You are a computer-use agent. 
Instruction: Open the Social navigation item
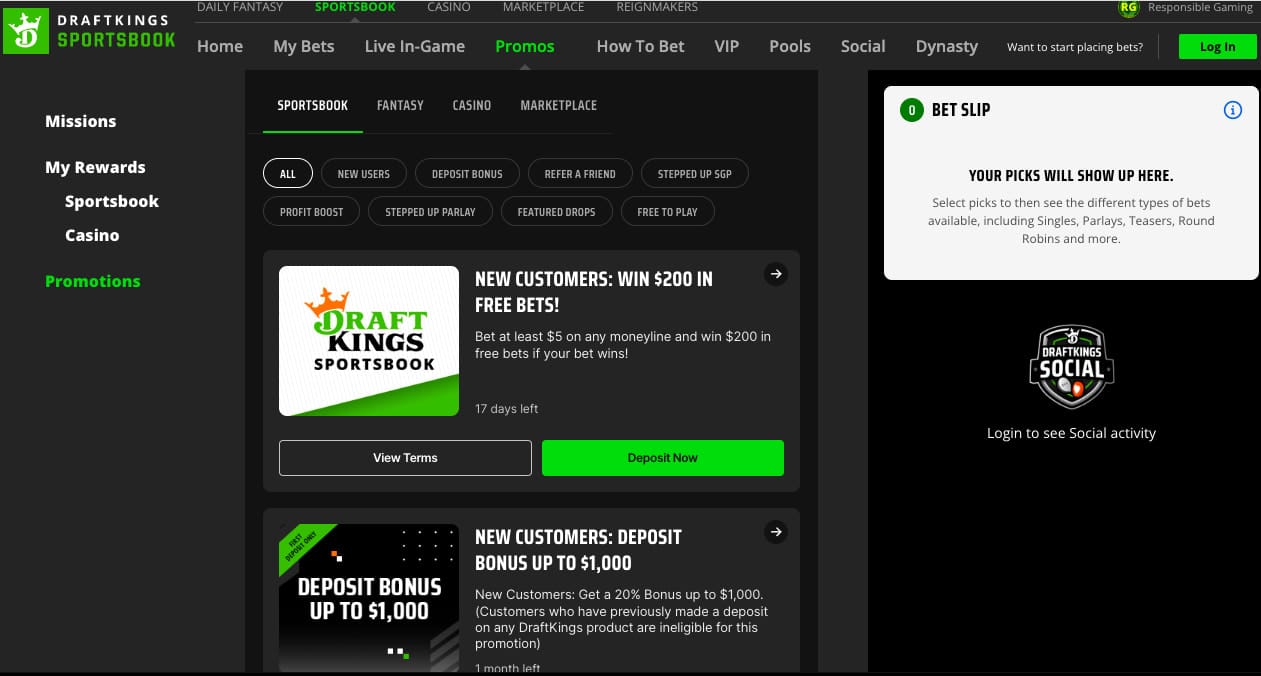pyautogui.click(x=863, y=46)
